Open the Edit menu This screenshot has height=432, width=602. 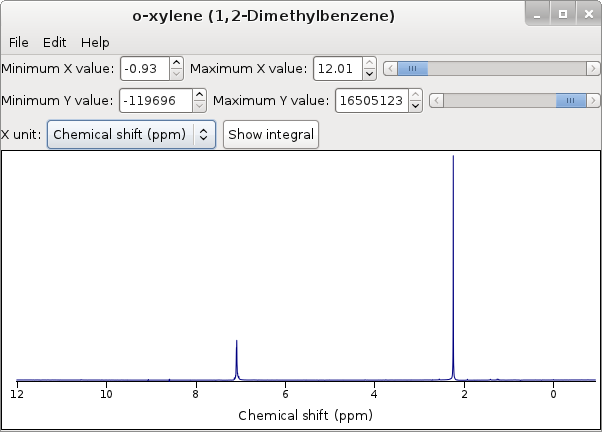click(x=55, y=42)
